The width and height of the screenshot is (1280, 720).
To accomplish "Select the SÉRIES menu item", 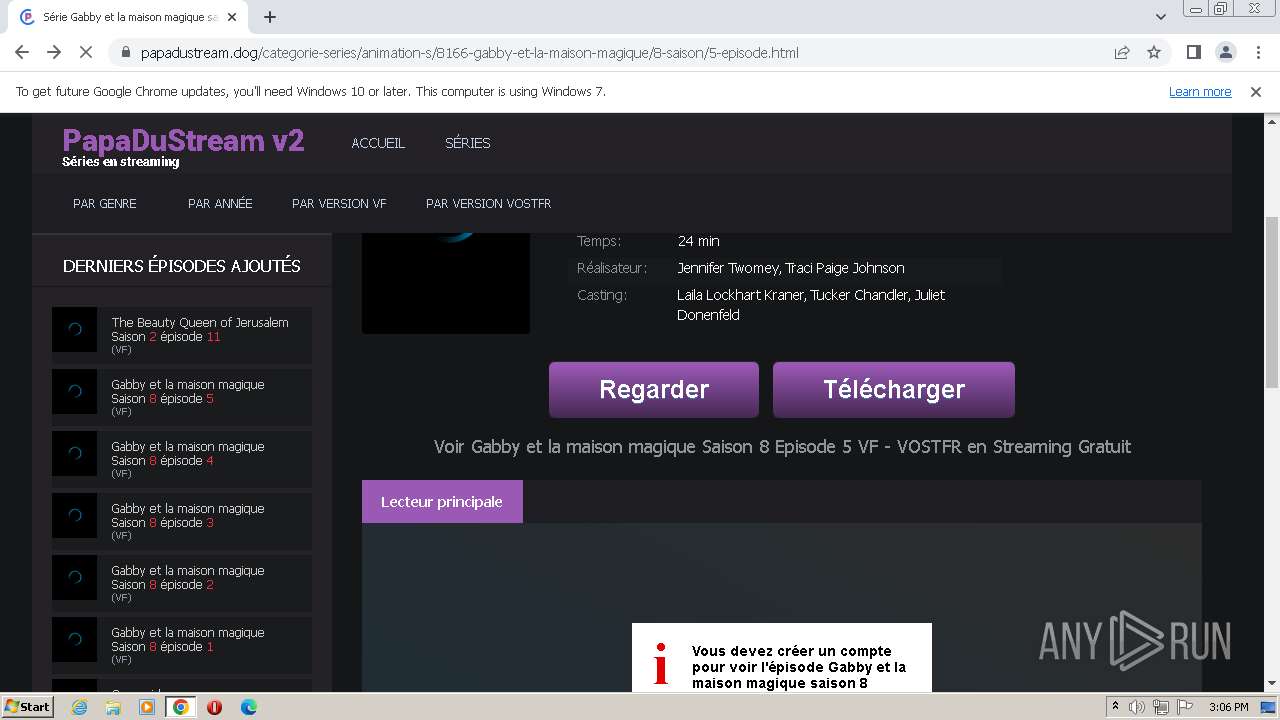I will 467,143.
